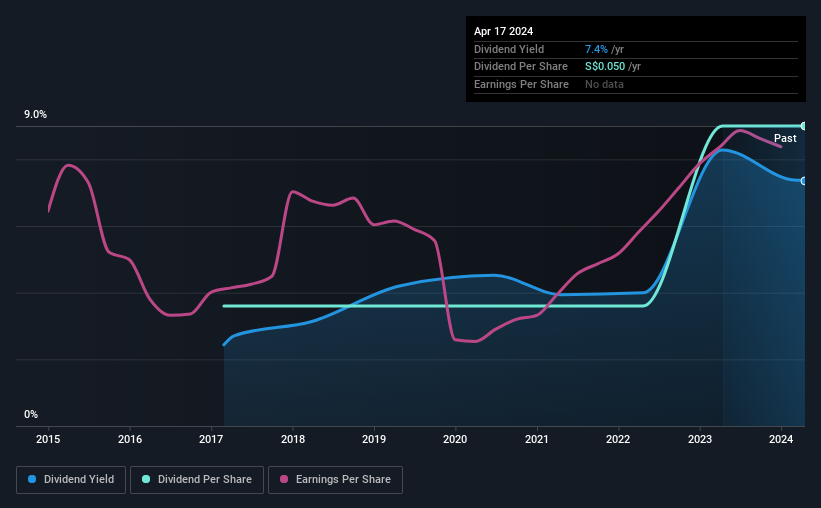Click the Apr 17 2024 tooltip date header

coord(503,31)
